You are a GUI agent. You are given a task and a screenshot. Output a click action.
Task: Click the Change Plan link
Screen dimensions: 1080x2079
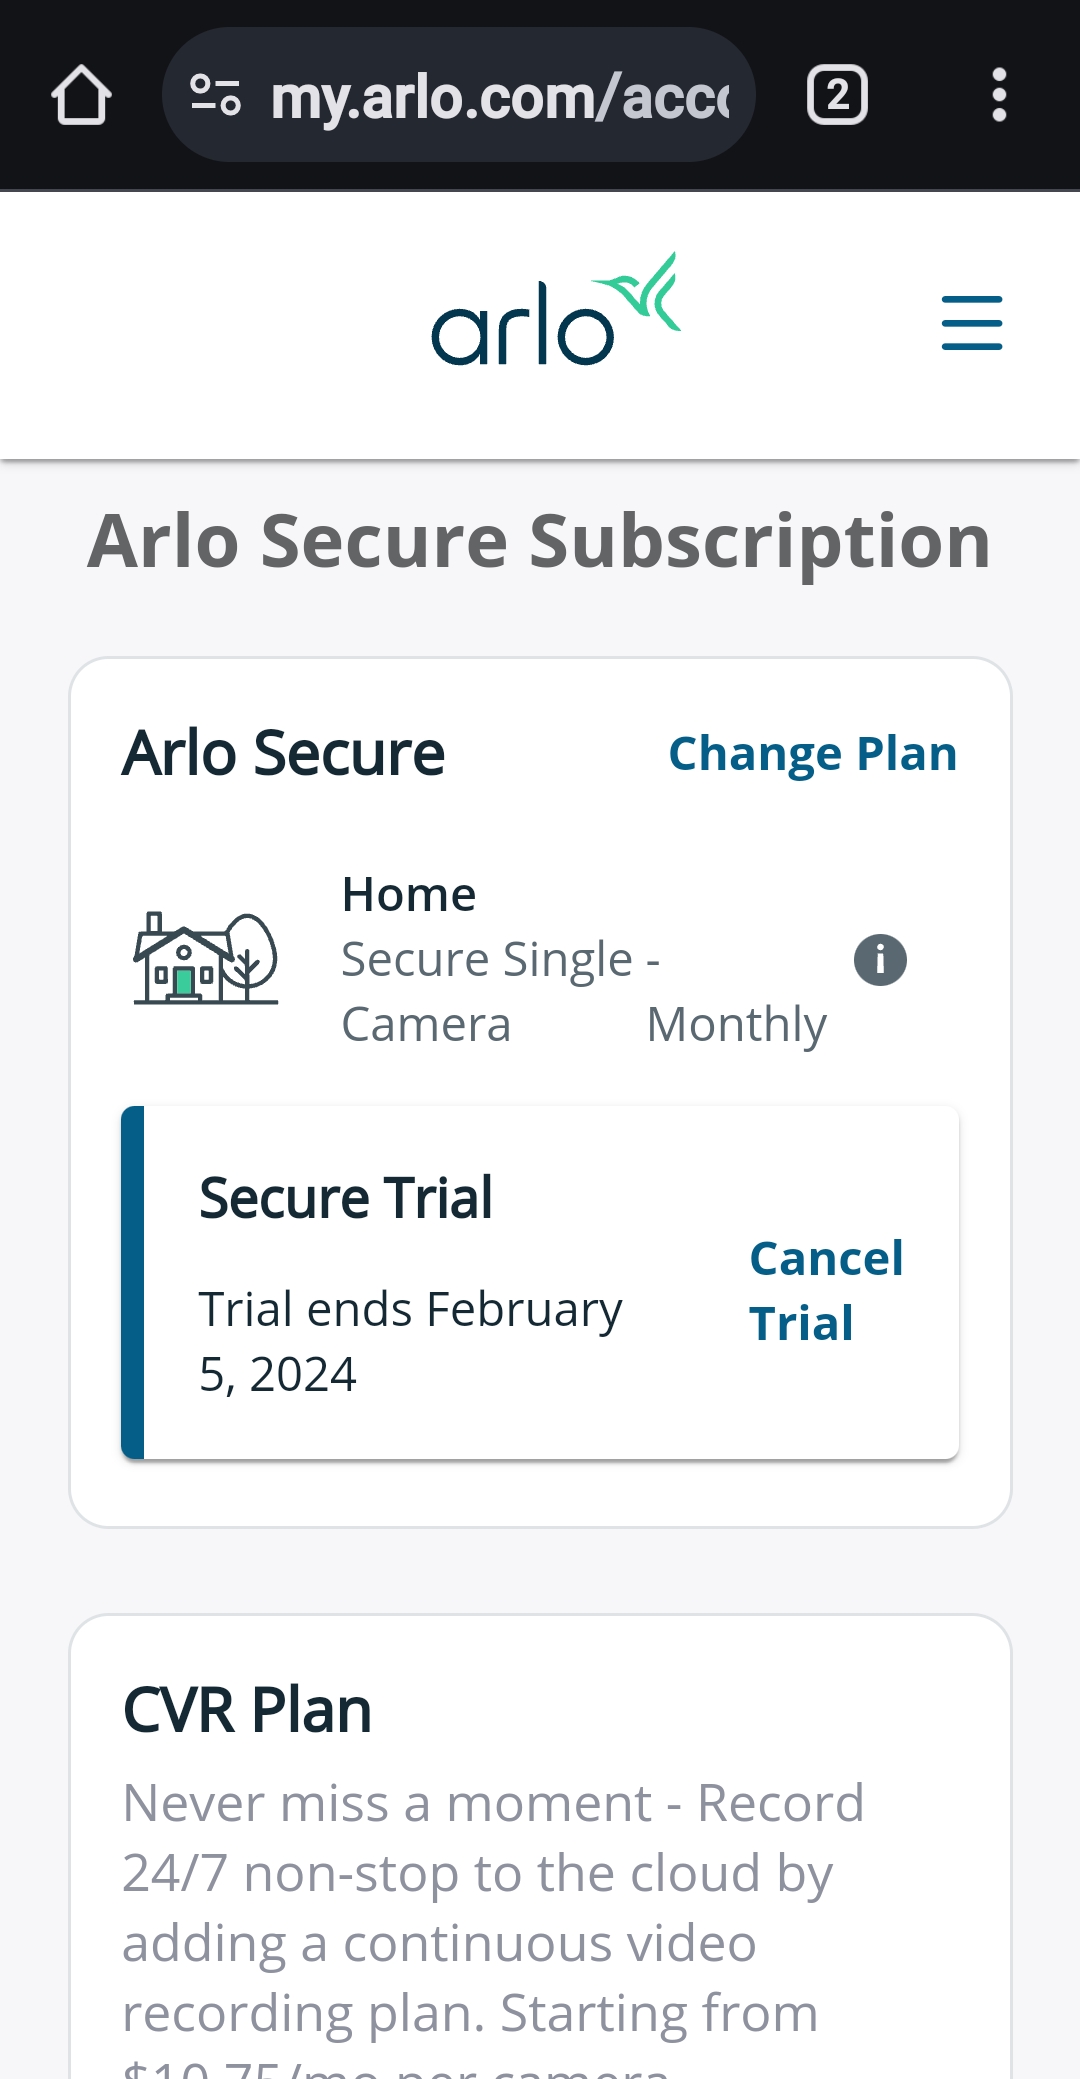click(812, 754)
